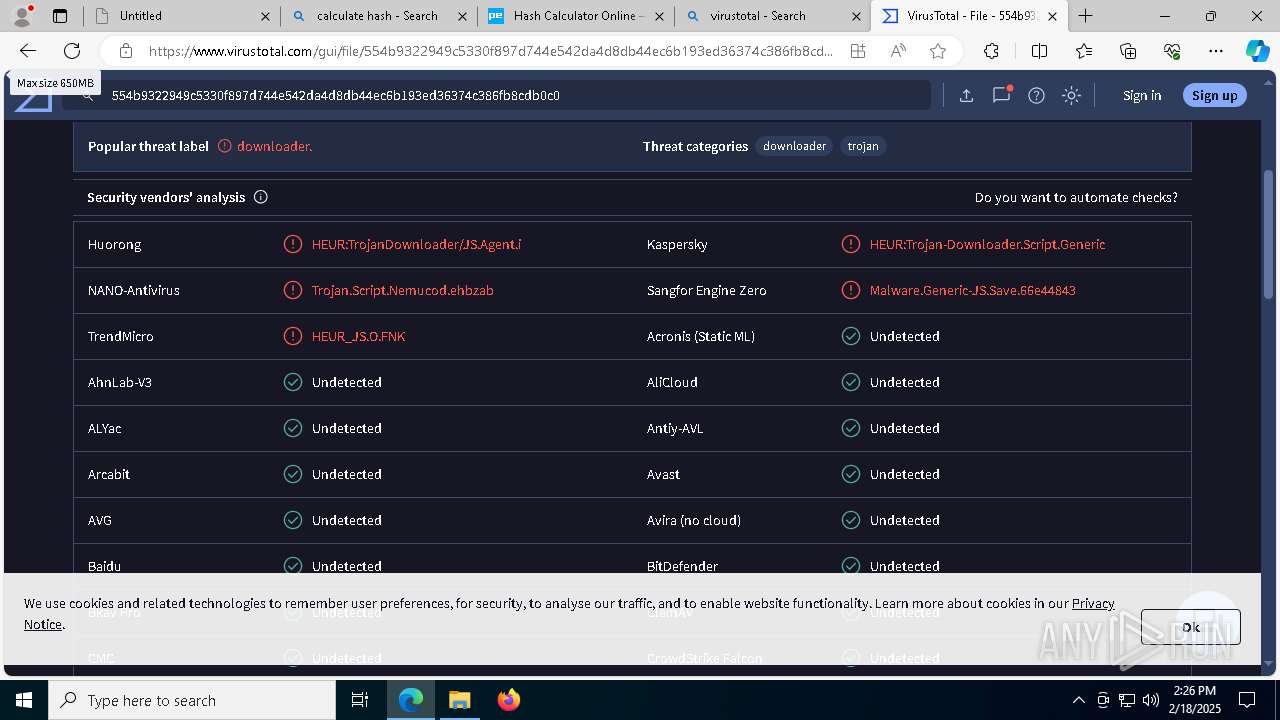Screen dimensions: 1280x720
Task: Click the Avast undetected checkmark icon
Action: [x=851, y=474]
